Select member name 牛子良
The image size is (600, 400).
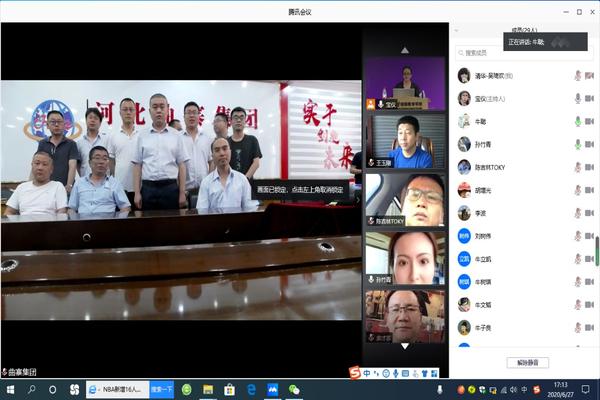pyautogui.click(x=483, y=328)
